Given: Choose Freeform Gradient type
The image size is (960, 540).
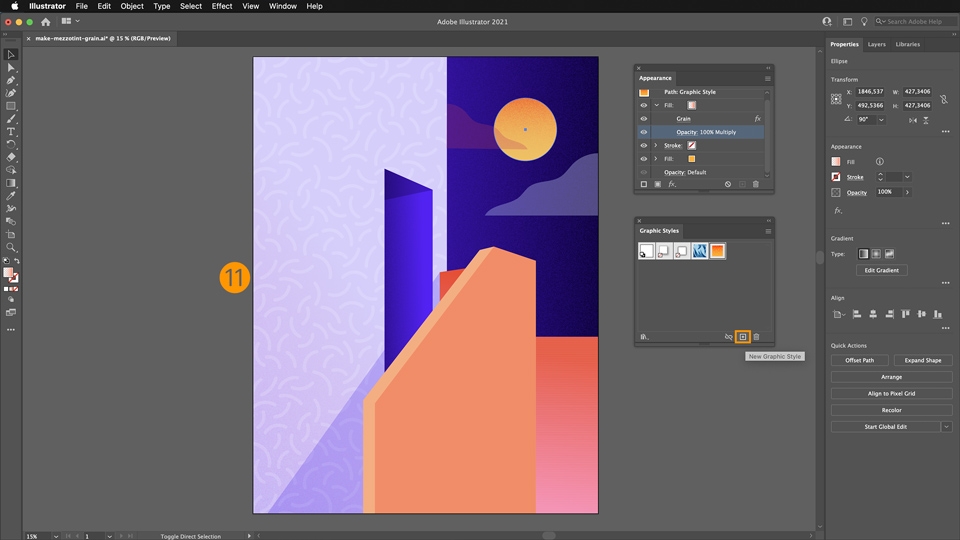Looking at the screenshot, I should [x=889, y=253].
